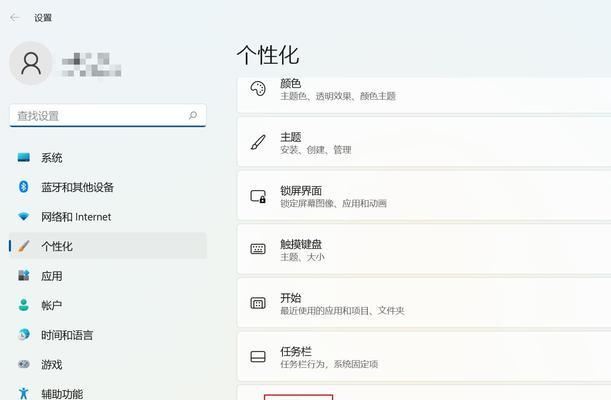Click 主题色、透明效果、颜色主题 description
This screenshot has height=400, width=611.
pos(338,96)
